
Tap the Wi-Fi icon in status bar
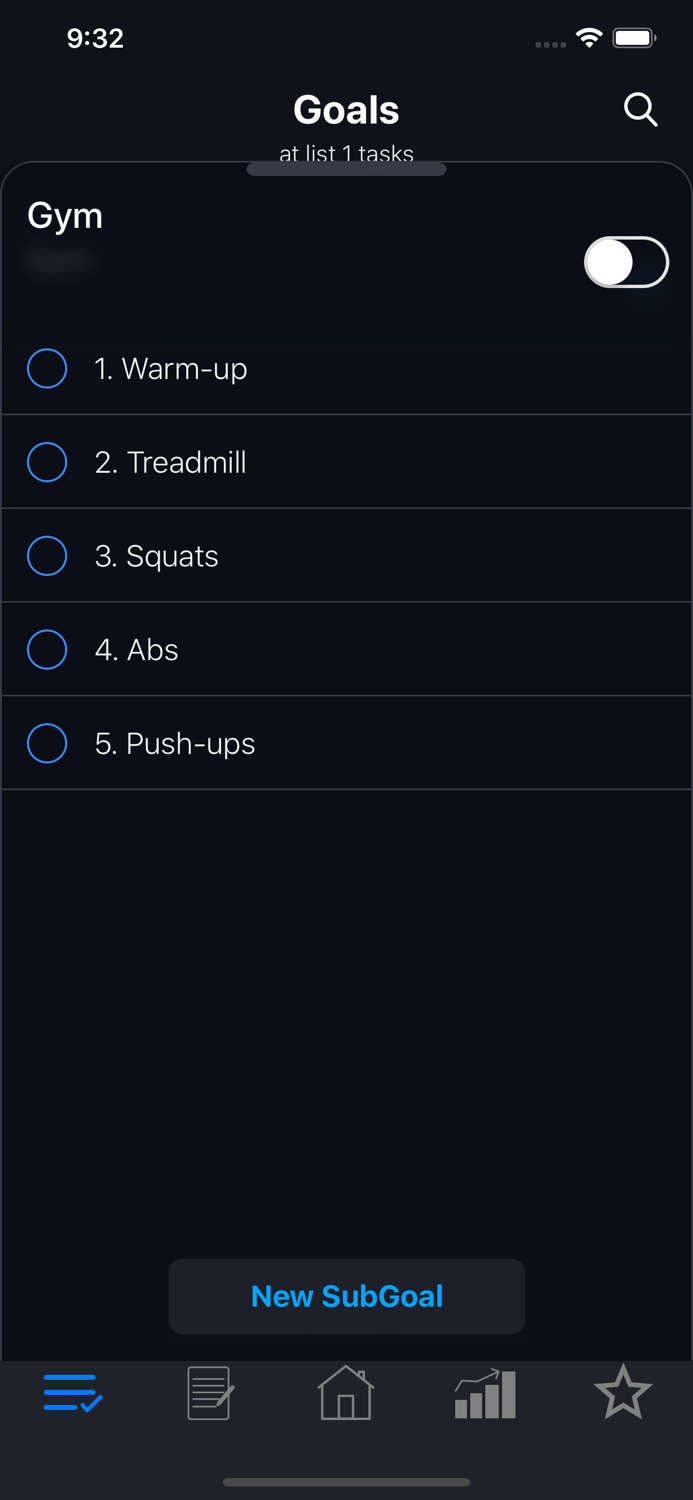click(589, 38)
